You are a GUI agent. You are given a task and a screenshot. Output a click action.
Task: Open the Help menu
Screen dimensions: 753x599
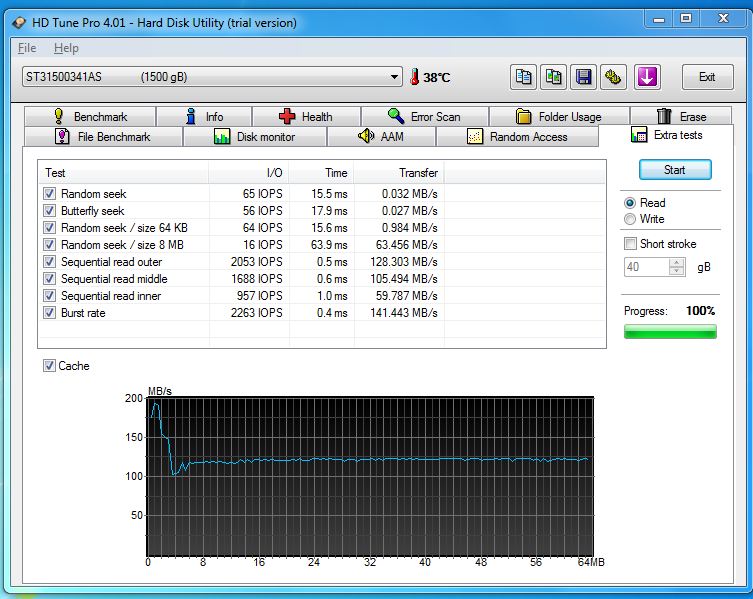coord(66,48)
